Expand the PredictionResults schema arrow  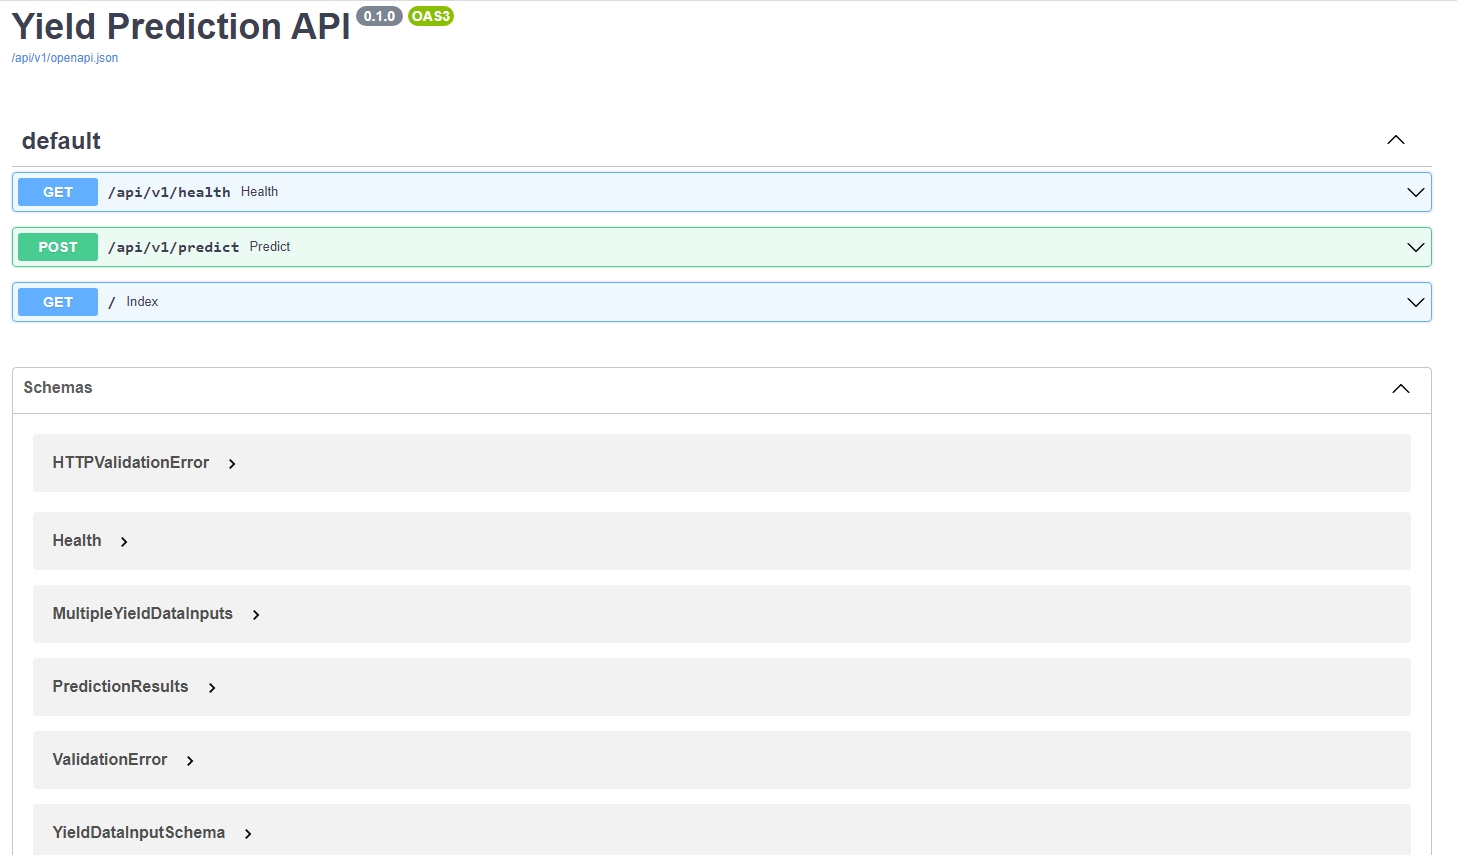click(212, 688)
